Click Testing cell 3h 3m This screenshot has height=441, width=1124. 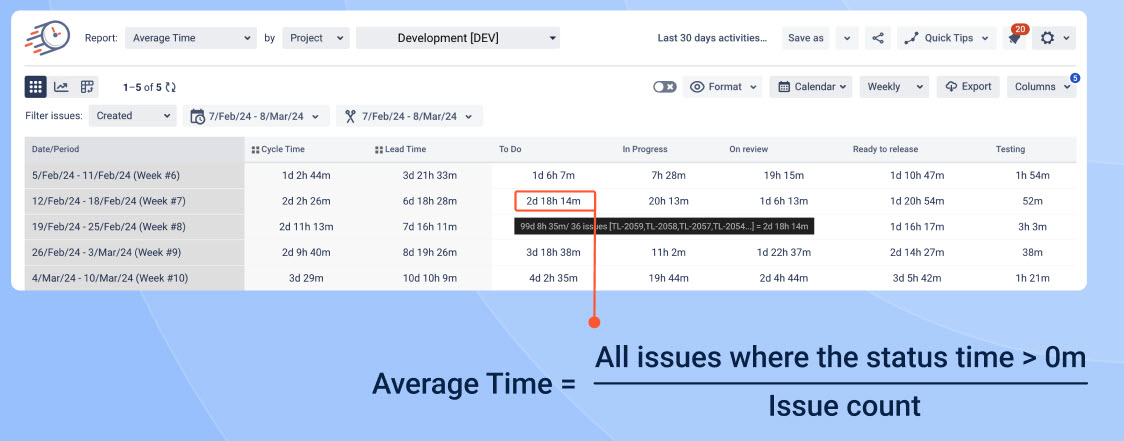tap(1033, 227)
